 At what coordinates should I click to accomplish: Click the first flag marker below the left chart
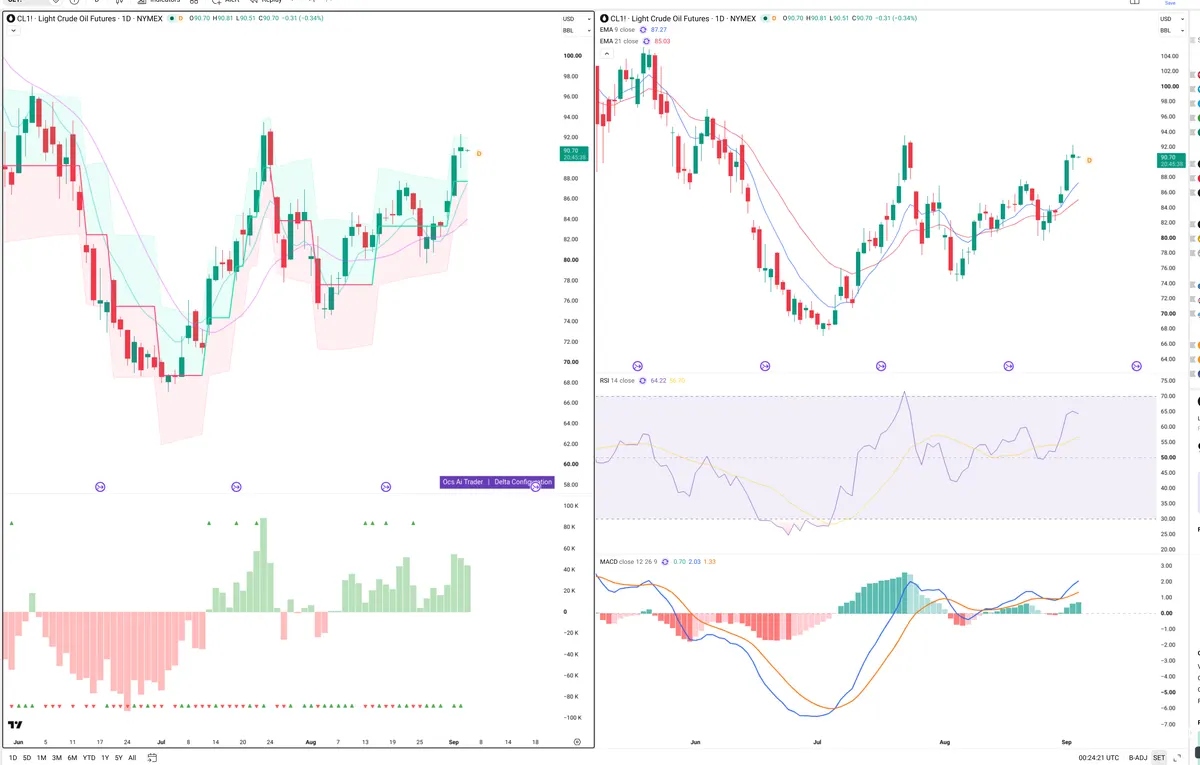click(100, 486)
